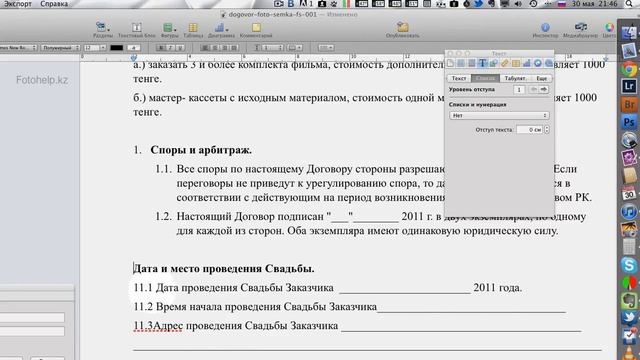Switch to the Текст tab in inspector
640x360 pixels.
(x=459, y=78)
